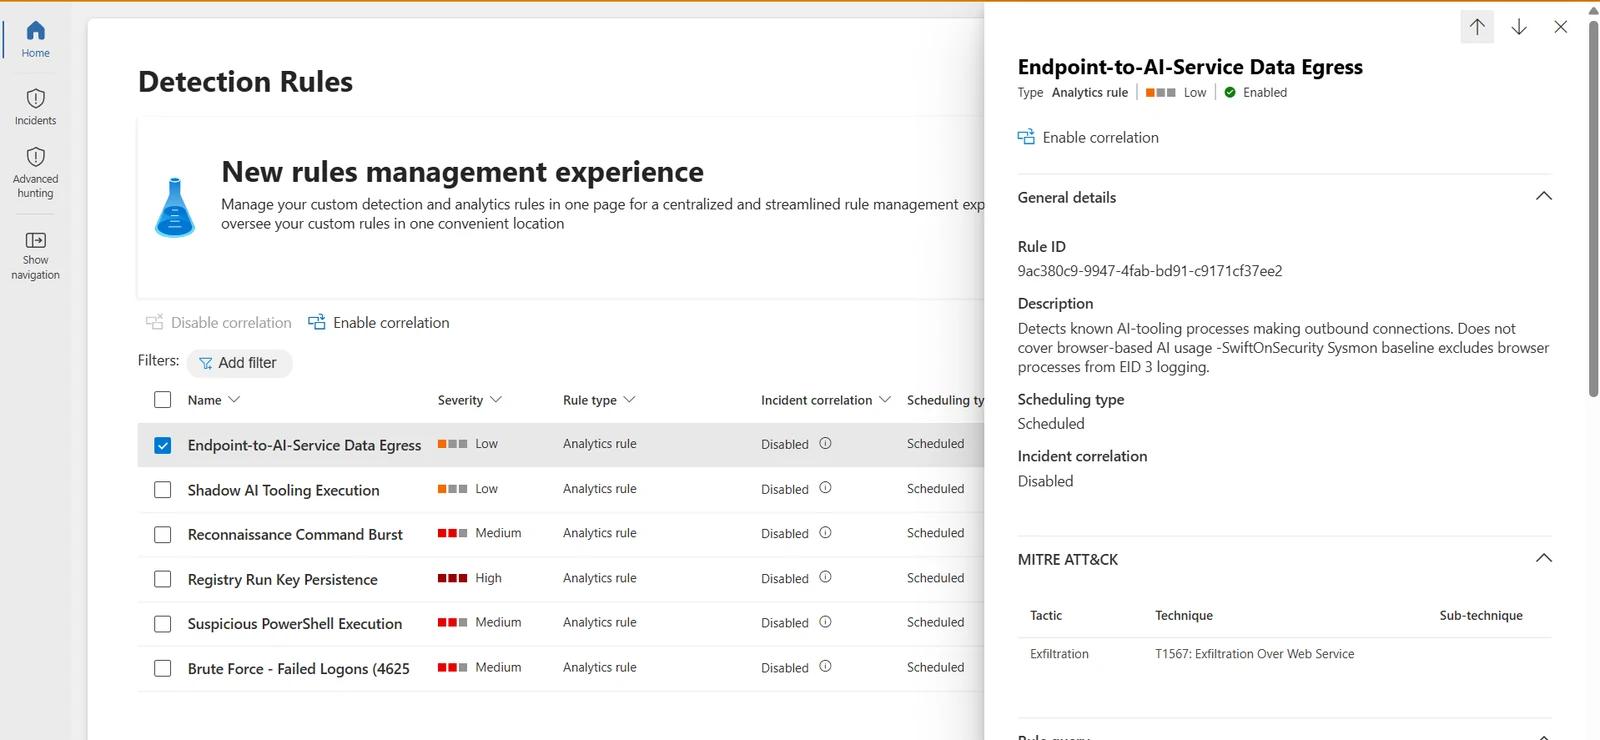Screen dimensions: 1600x740
Task: Click info icon in Registry Run Key row
Action: click(x=825, y=577)
